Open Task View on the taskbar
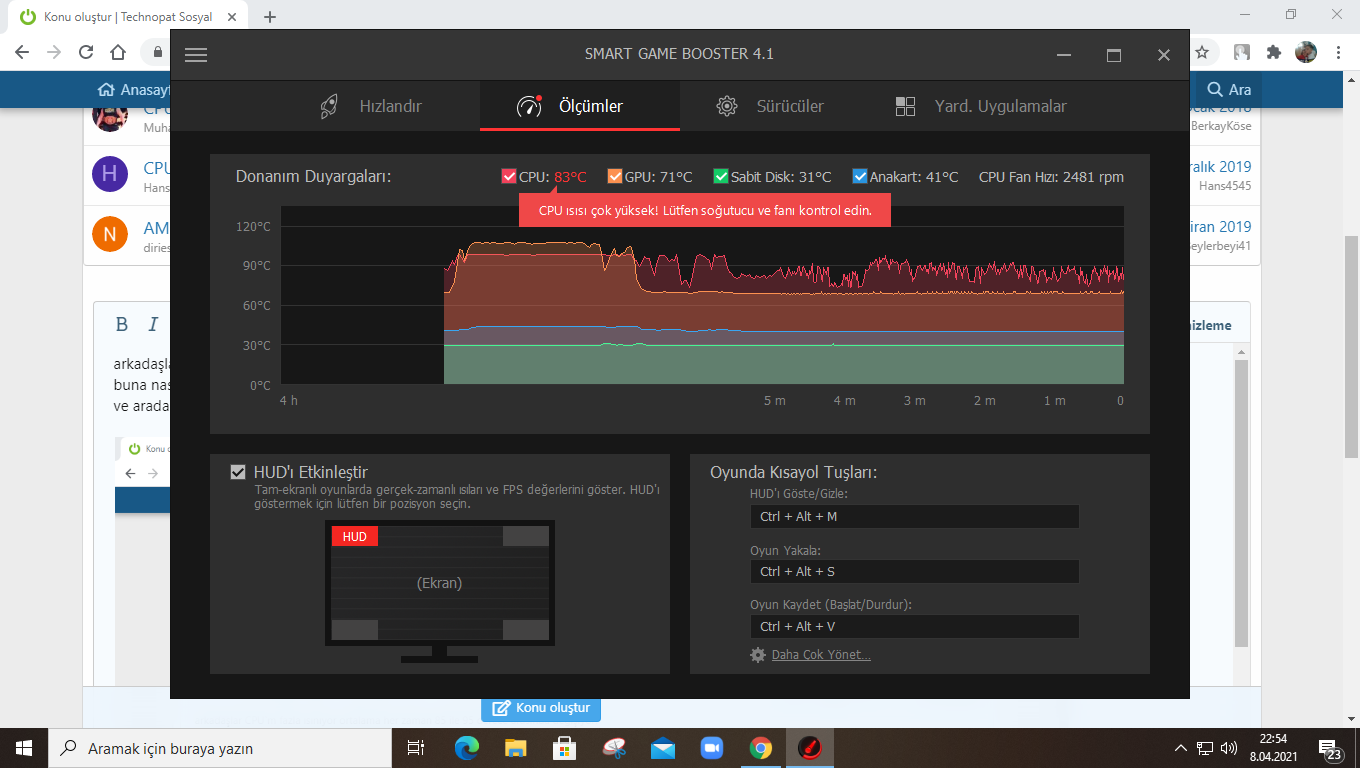The height and width of the screenshot is (768, 1360). pos(416,748)
